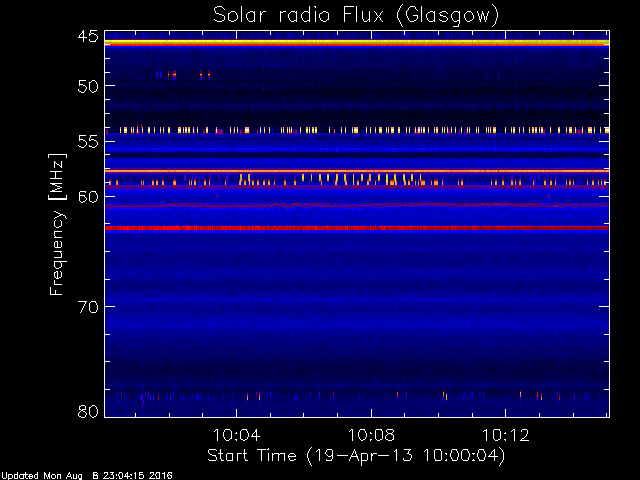Click the 70 frequency tick label
Image resolution: width=640 pixels, height=480 pixels.
click(88, 307)
